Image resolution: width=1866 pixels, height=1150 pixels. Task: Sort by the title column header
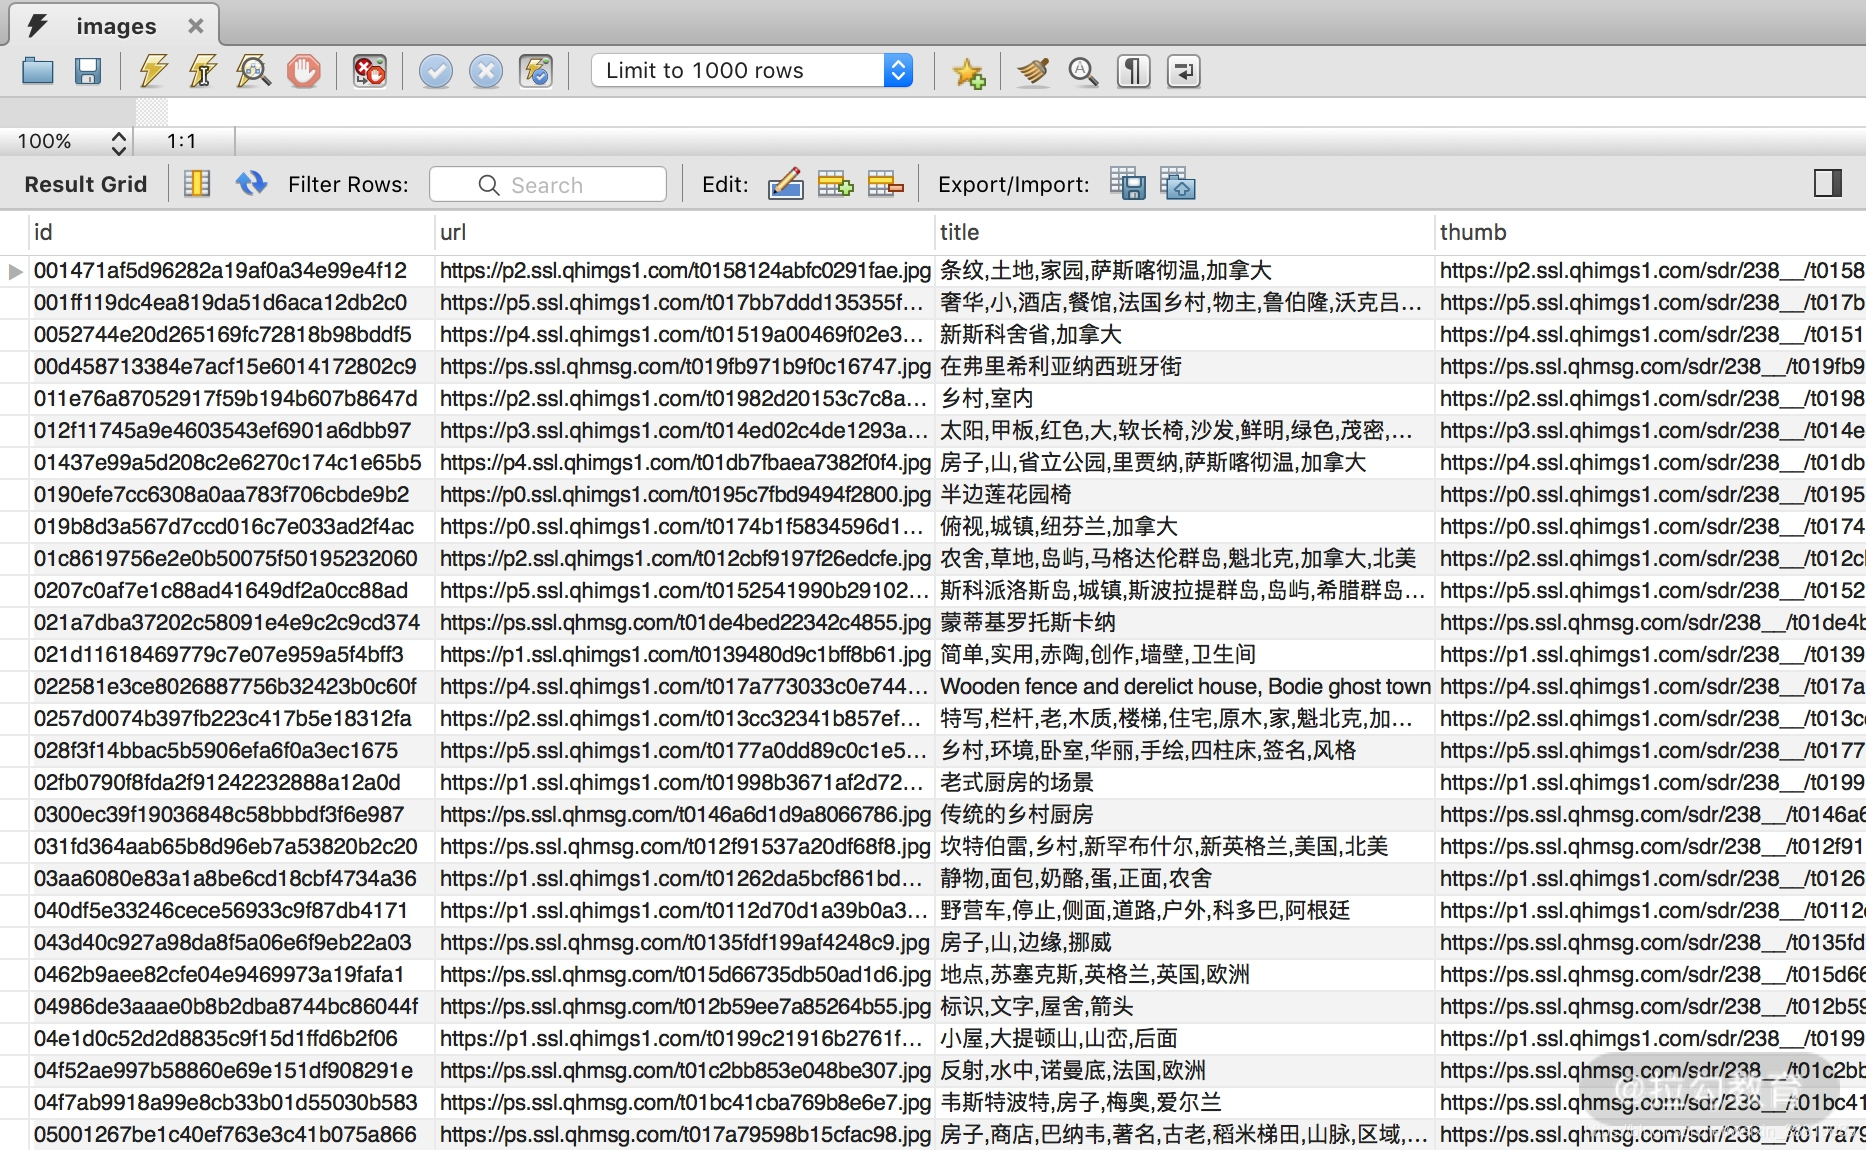click(1185, 232)
